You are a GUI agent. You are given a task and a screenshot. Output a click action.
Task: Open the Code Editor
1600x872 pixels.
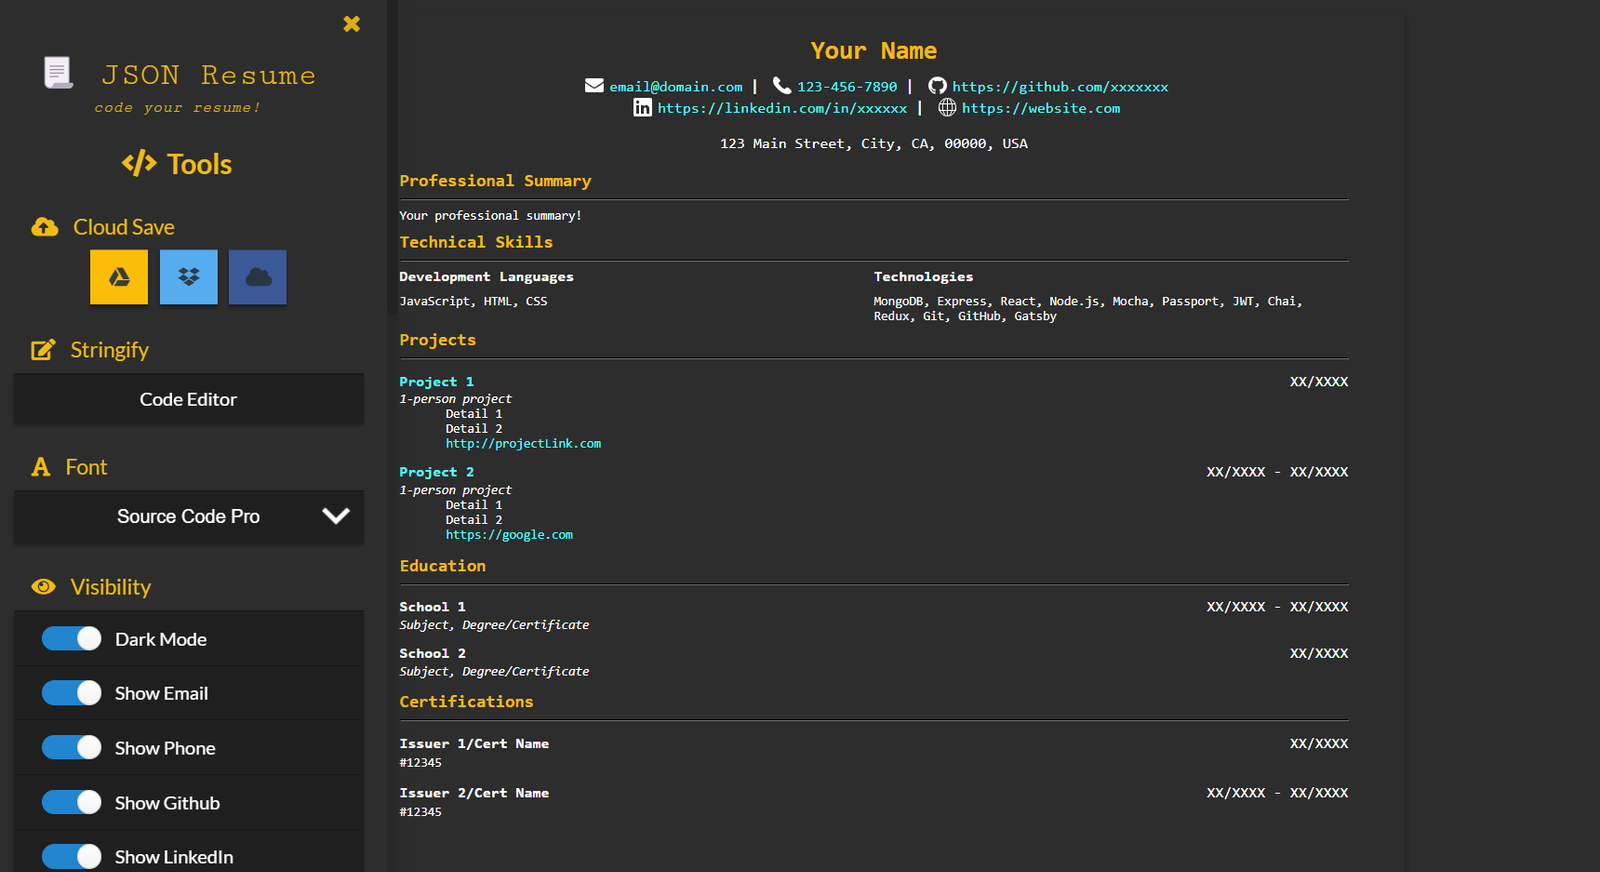click(188, 399)
